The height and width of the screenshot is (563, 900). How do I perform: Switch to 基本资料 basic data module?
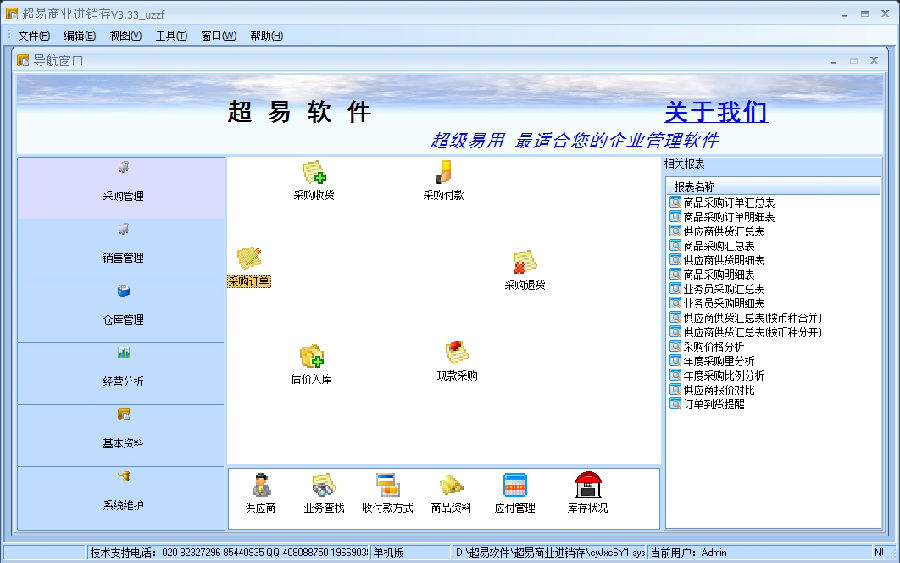coord(122,435)
